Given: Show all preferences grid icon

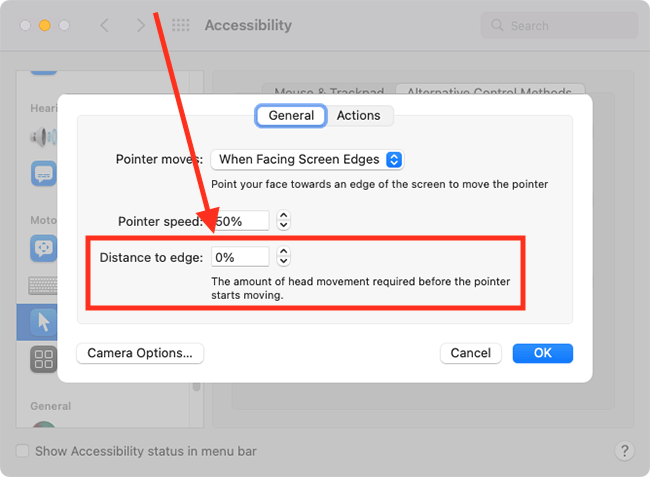Looking at the screenshot, I should coord(181,25).
